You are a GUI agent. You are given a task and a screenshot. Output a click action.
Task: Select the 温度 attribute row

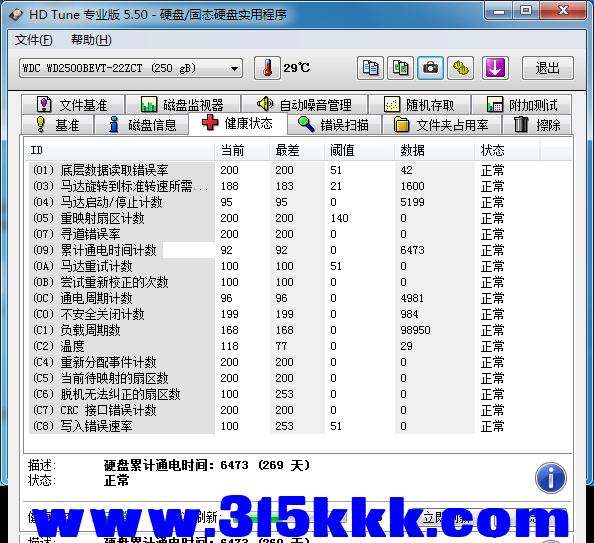tap(299, 346)
